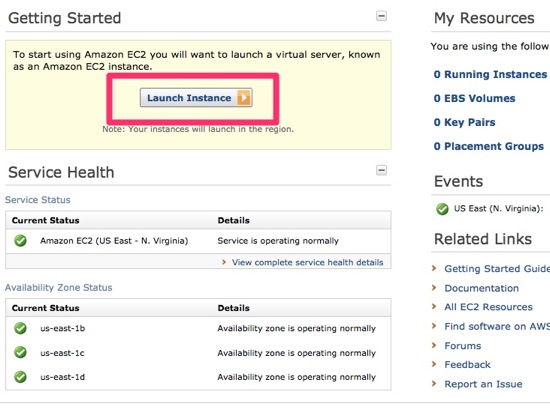Click 'Service is operating normally' text
The image size is (550, 410).
pyautogui.click(x=278, y=241)
